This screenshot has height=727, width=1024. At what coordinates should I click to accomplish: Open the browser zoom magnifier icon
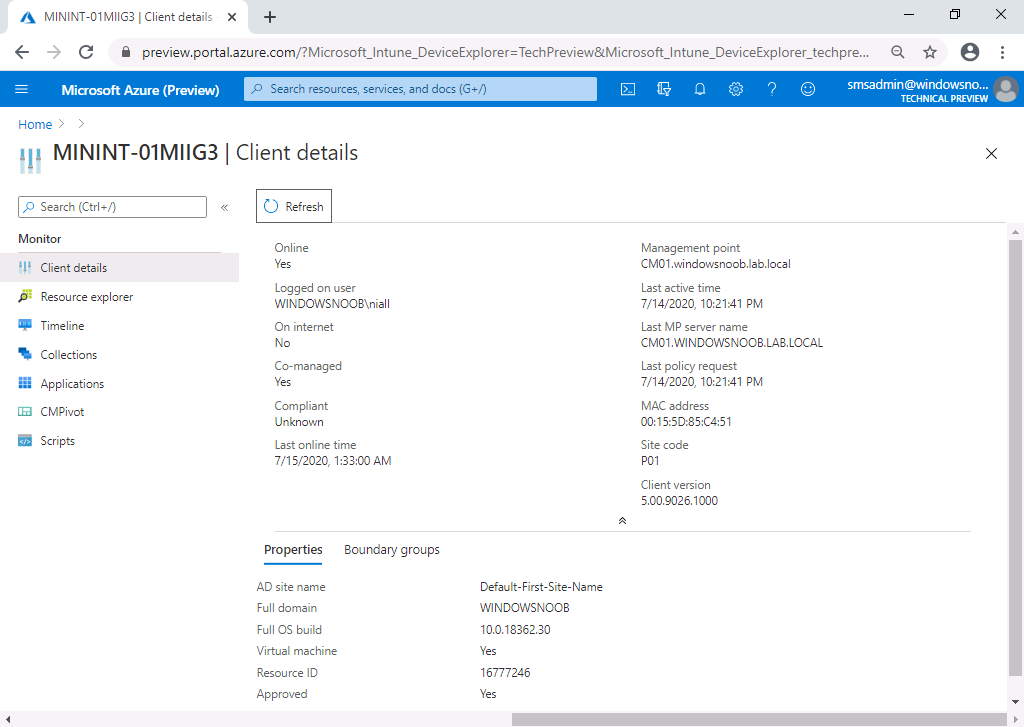click(x=898, y=52)
